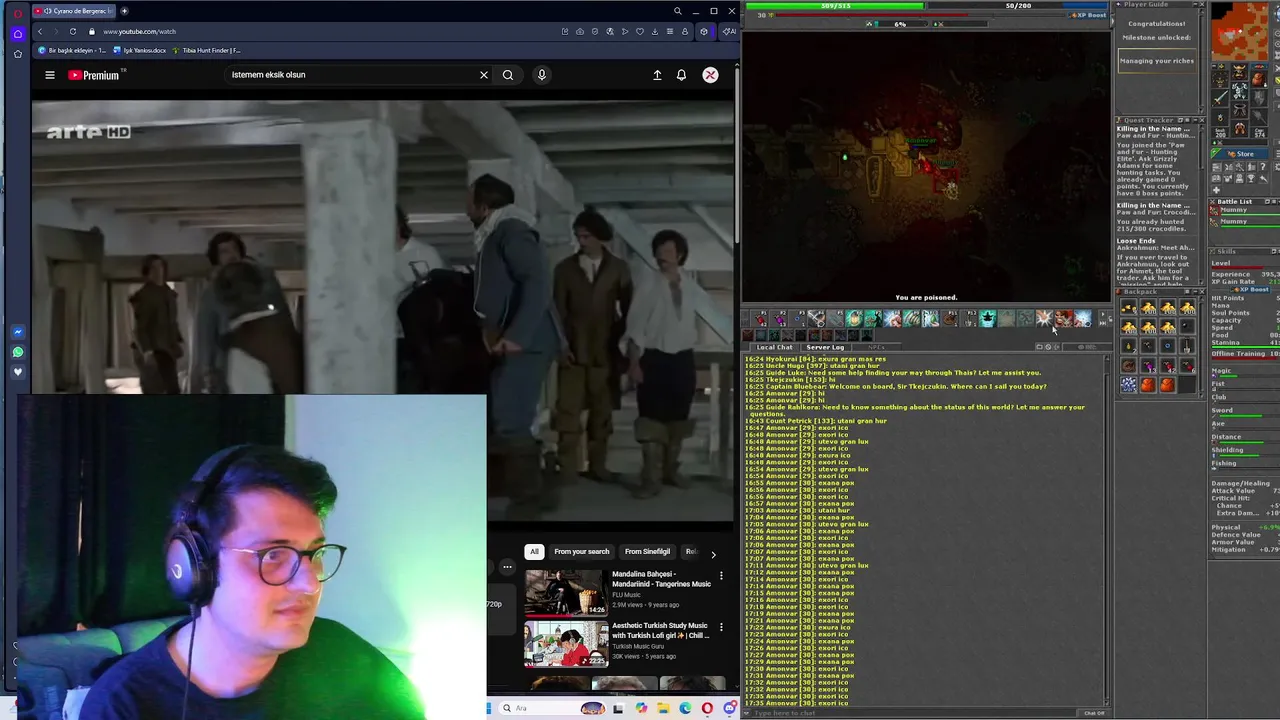Open the YouTube create upload icon
This screenshot has width=1280, height=720.
pos(657,75)
